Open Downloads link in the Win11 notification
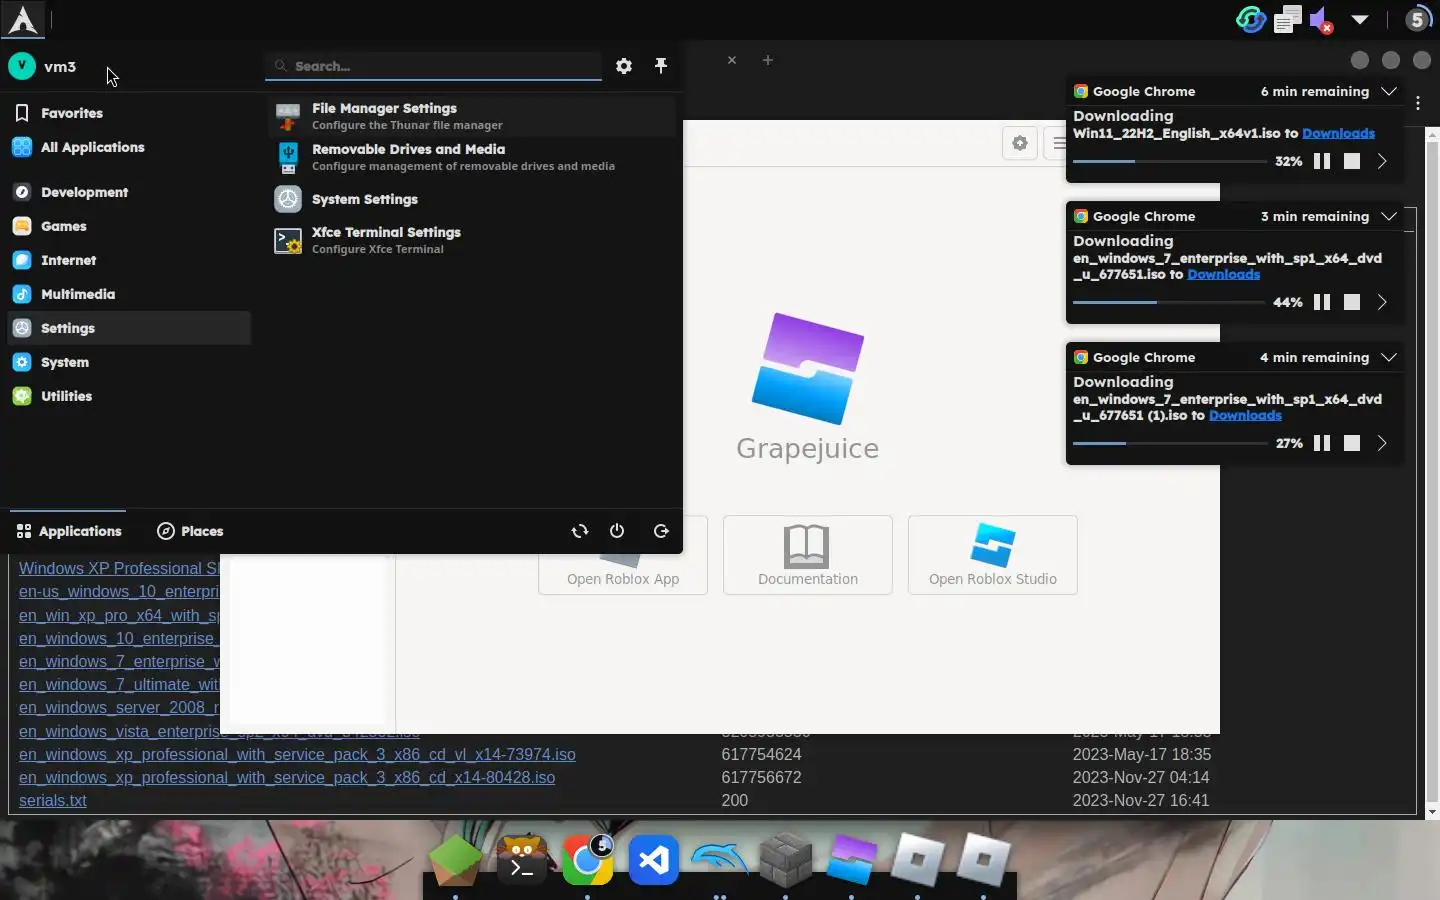The width and height of the screenshot is (1440, 900). [x=1338, y=133]
